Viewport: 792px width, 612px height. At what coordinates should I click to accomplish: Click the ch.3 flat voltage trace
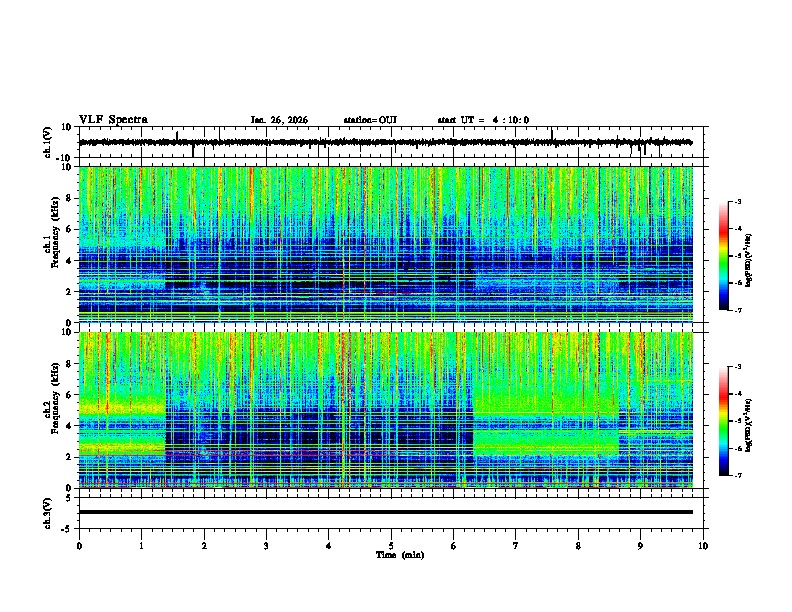click(386, 512)
